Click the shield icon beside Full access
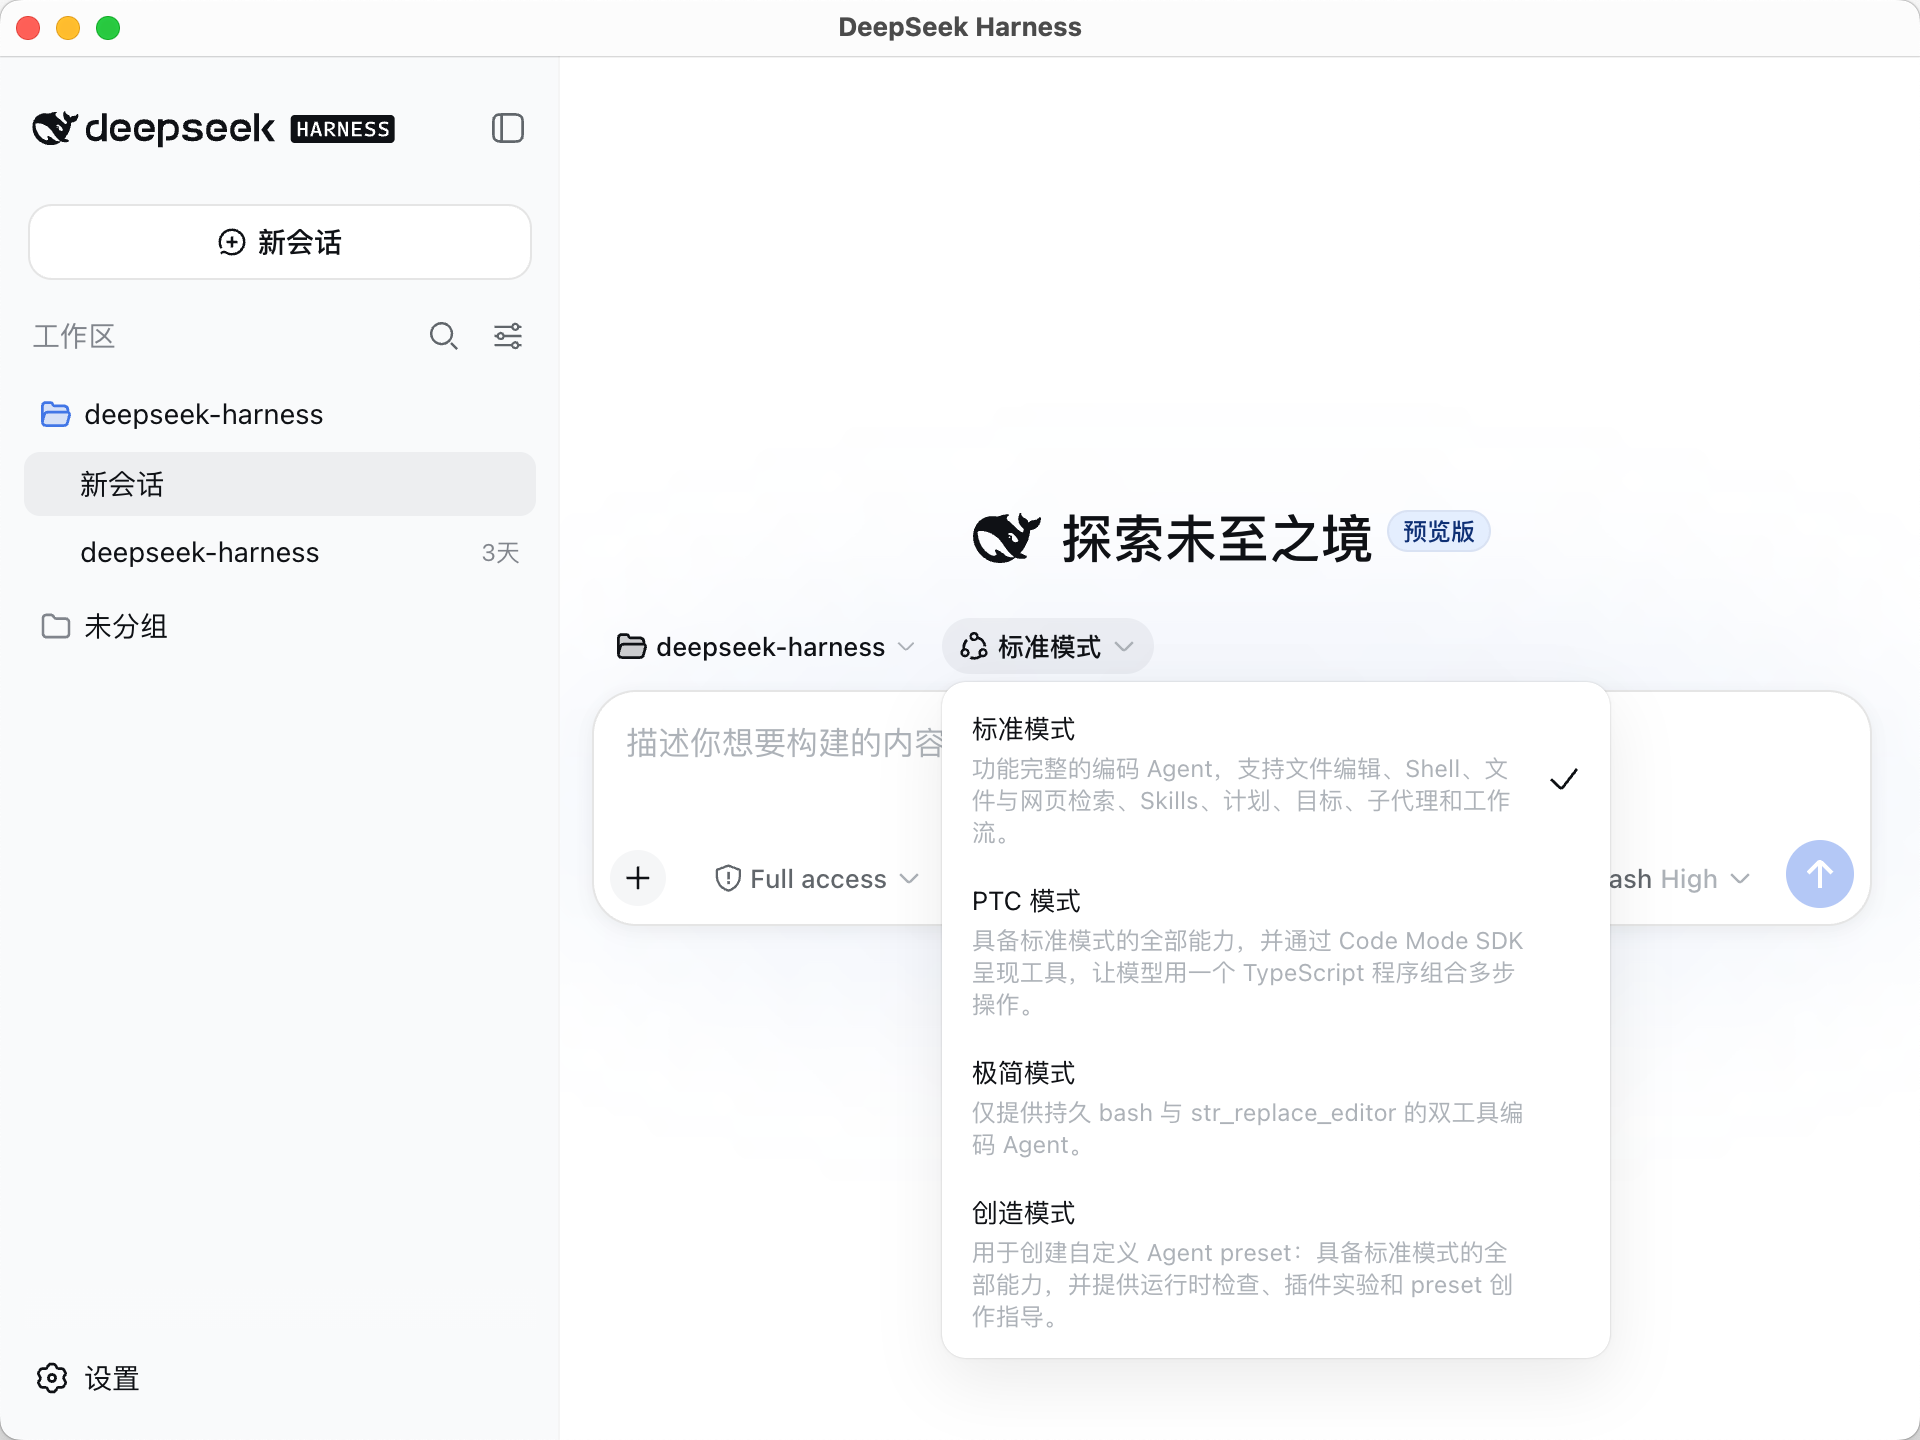Image resolution: width=1920 pixels, height=1440 pixels. coord(728,878)
